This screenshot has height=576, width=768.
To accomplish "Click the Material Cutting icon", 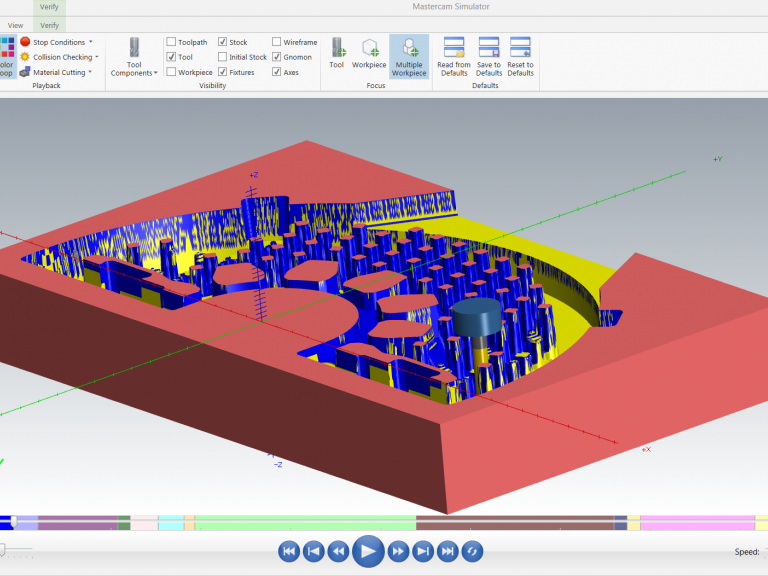I will pyautogui.click(x=25, y=72).
